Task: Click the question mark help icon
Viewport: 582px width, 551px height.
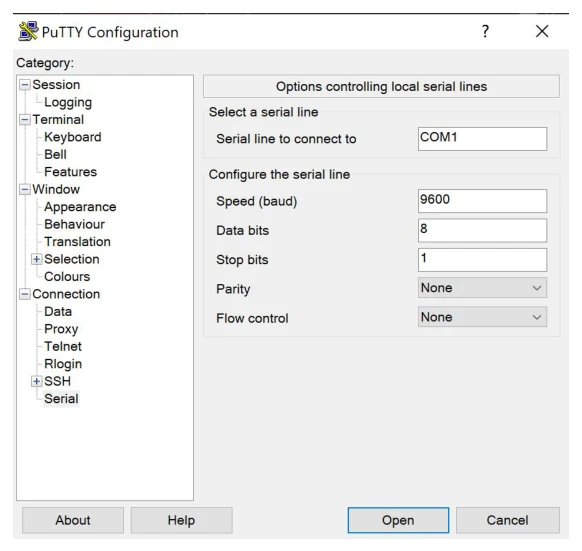Action: pos(485,32)
